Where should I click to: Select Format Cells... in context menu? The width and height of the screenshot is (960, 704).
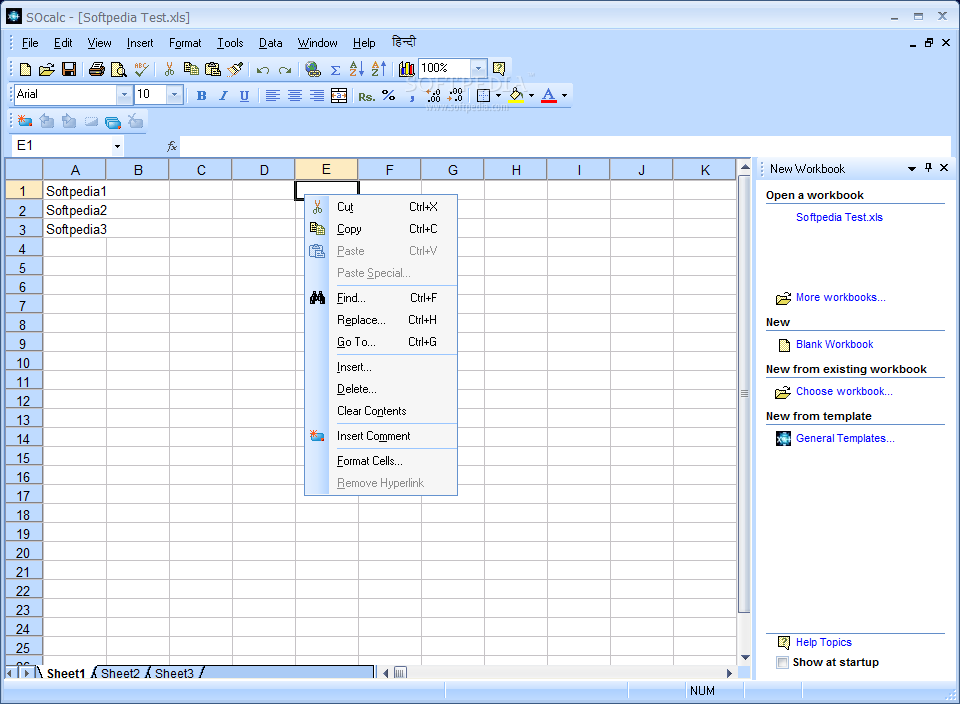click(381, 461)
